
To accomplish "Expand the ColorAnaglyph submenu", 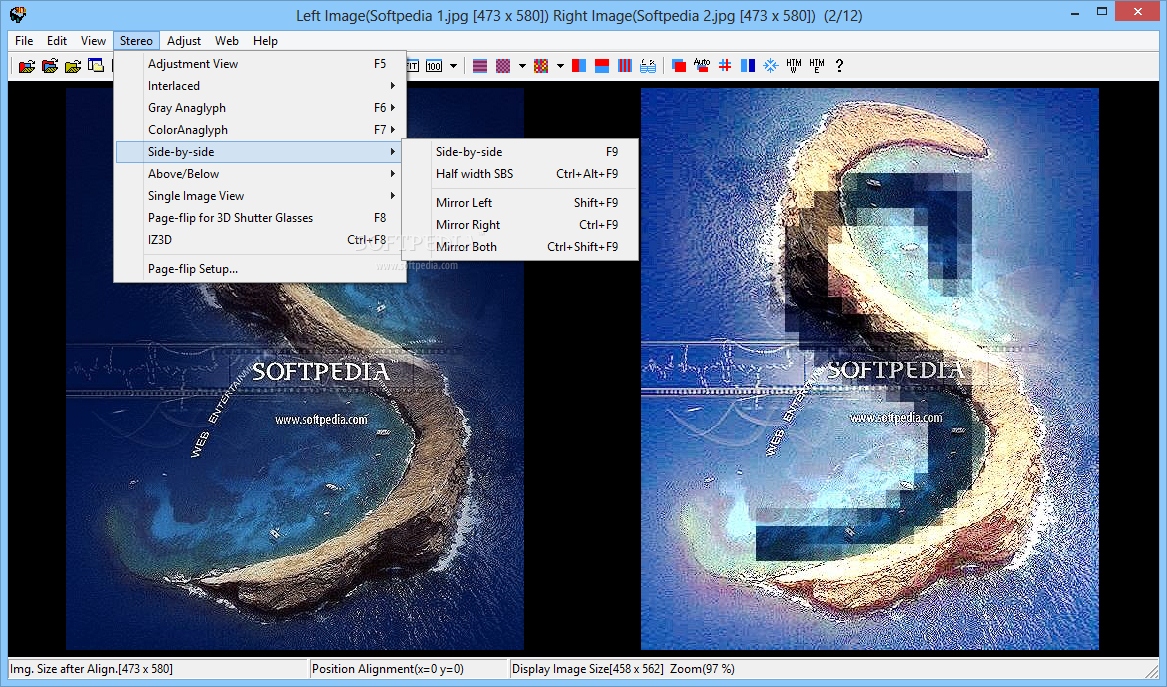I will 259,130.
